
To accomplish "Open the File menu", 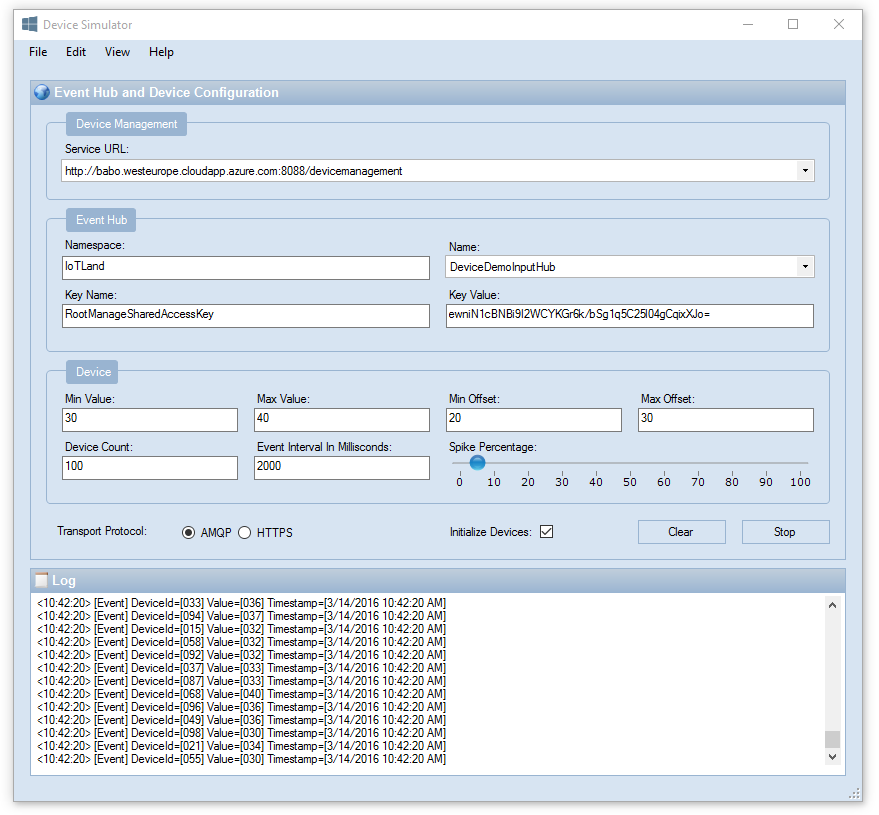I will 38,52.
